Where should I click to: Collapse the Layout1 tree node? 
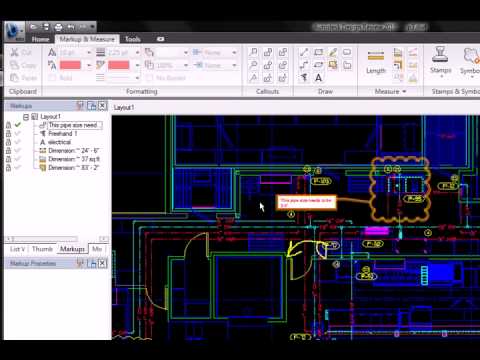pyautogui.click(x=26, y=117)
